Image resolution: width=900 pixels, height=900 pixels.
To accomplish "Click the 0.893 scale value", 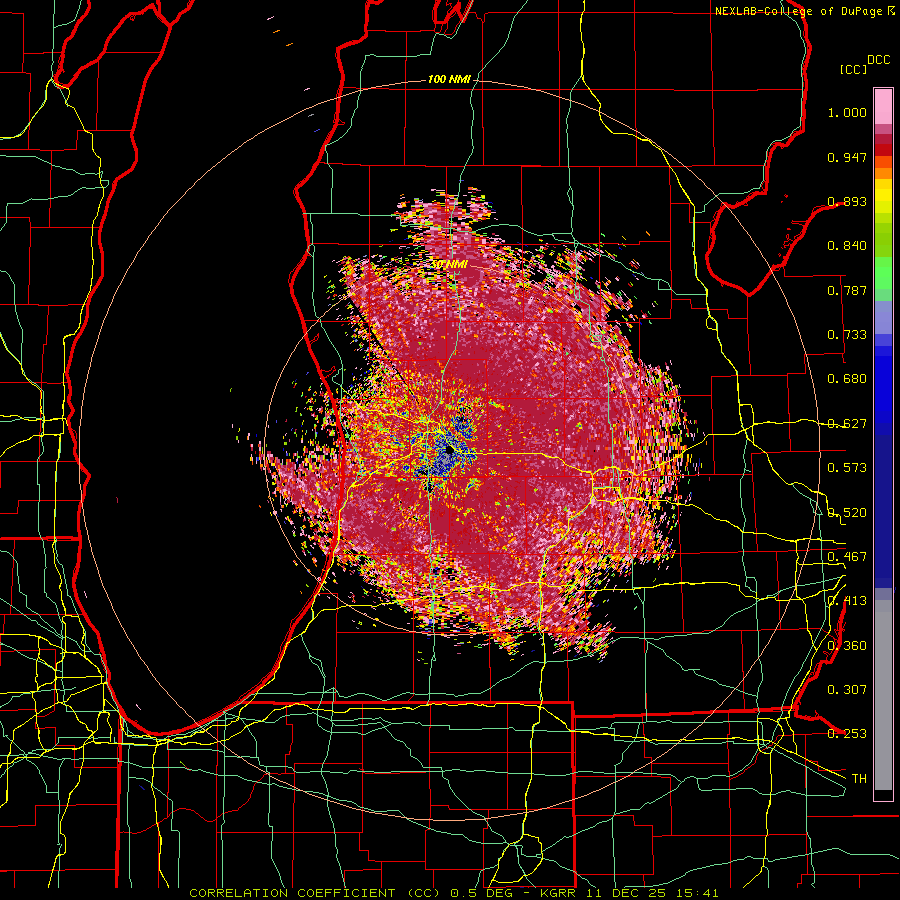I will [x=847, y=201].
